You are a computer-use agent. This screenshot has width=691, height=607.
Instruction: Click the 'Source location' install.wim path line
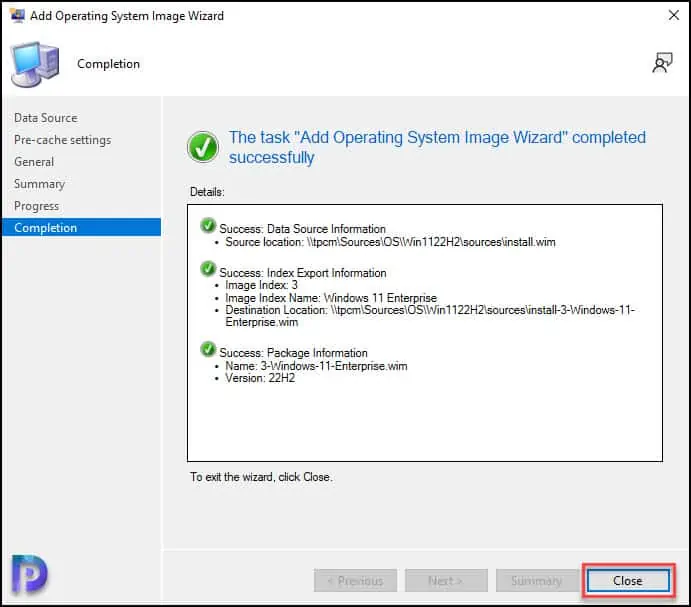tap(390, 242)
